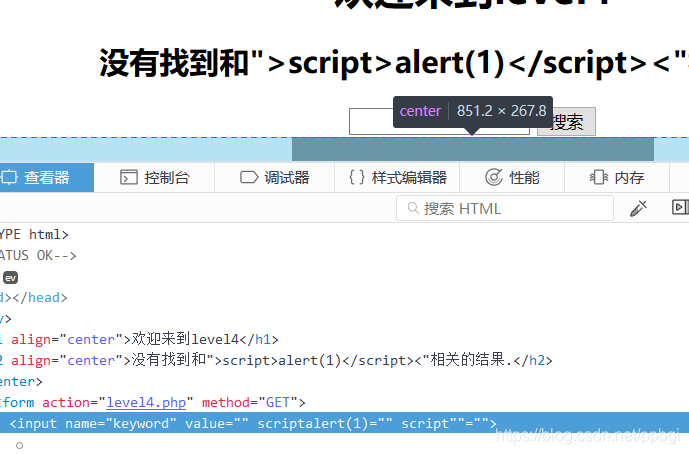Click the console icon beside 控制台

tap(129, 178)
